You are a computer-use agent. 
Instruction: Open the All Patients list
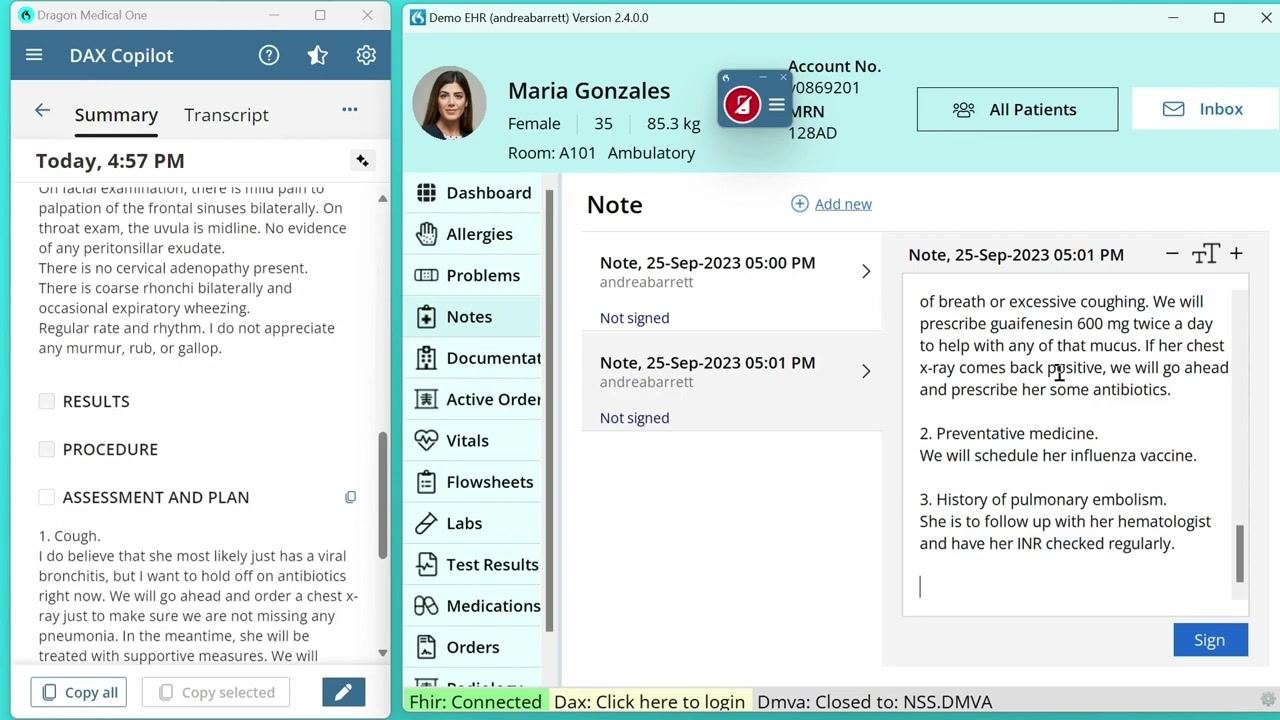[1017, 109]
